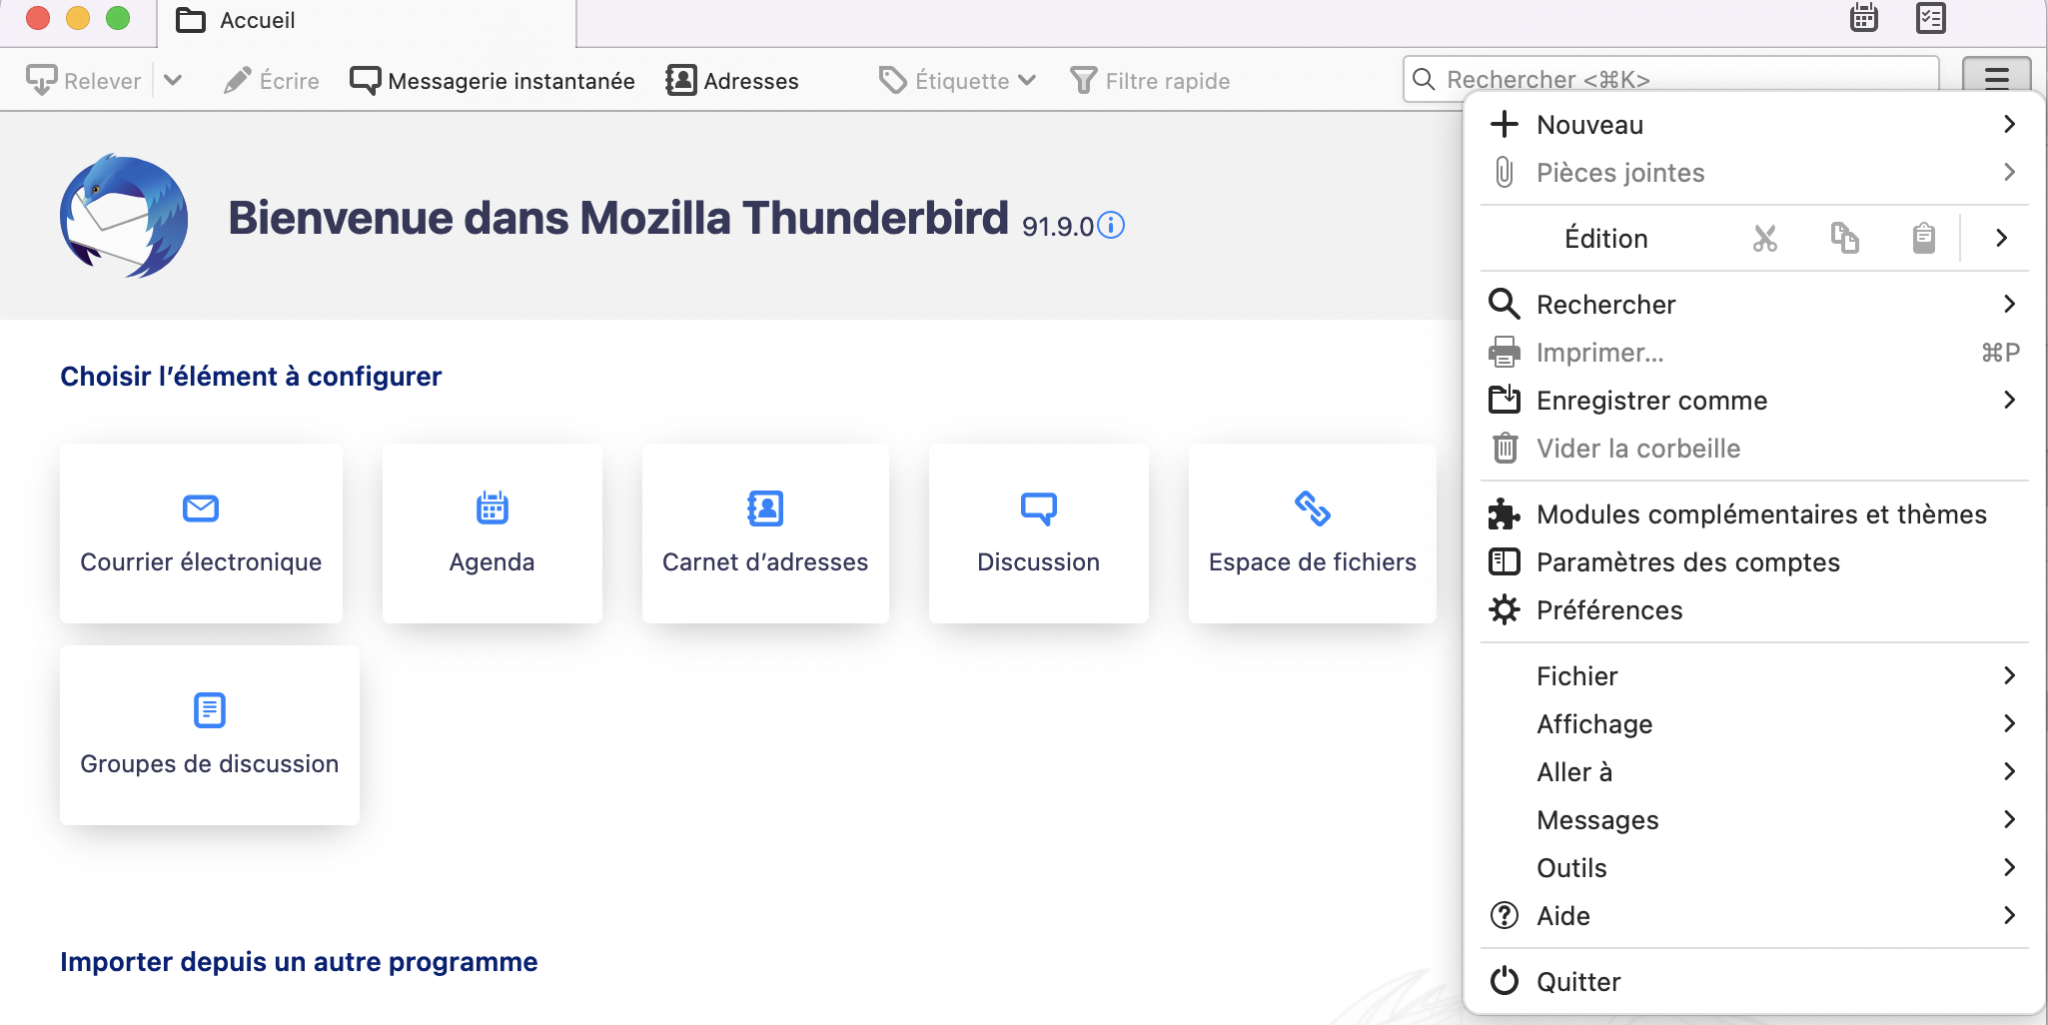Click the Édition label in the menu

pos(1606,238)
